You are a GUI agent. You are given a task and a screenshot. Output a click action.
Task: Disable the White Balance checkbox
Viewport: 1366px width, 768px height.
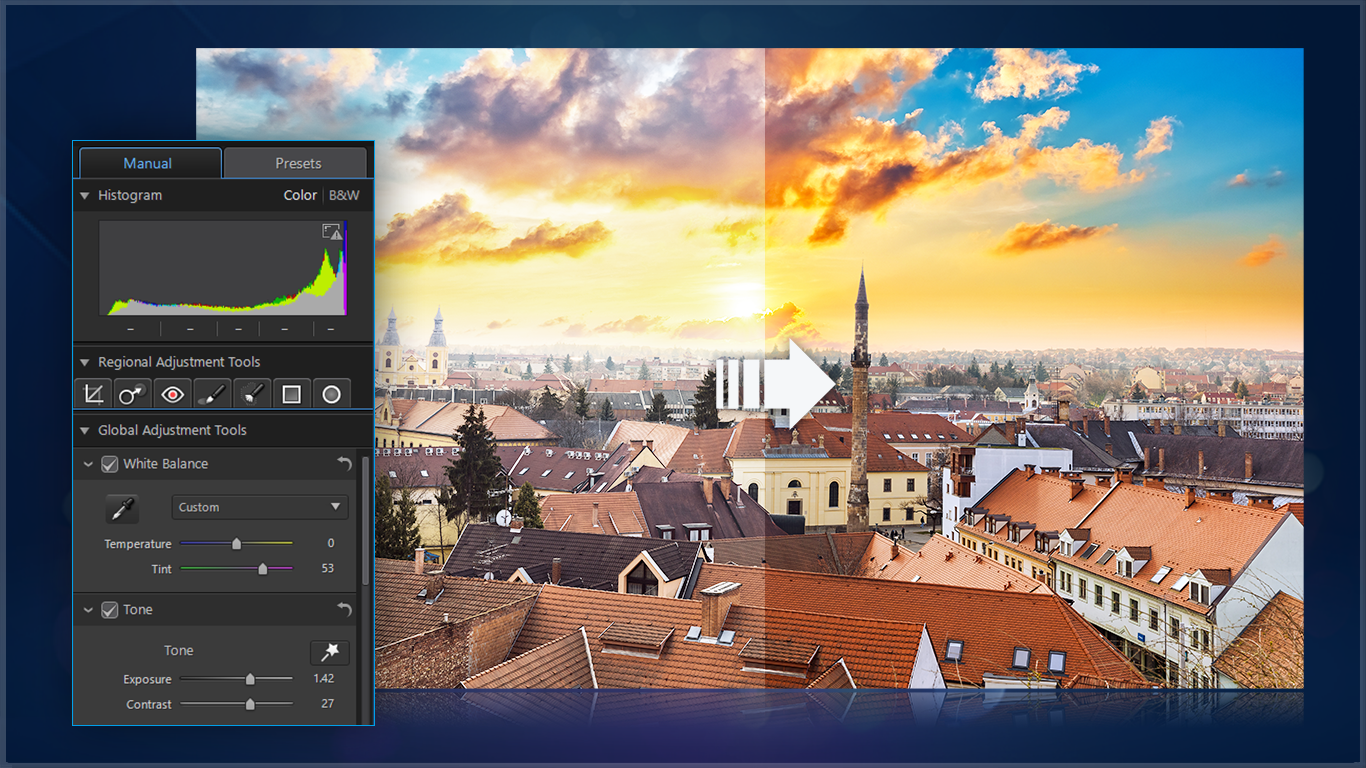(110, 464)
